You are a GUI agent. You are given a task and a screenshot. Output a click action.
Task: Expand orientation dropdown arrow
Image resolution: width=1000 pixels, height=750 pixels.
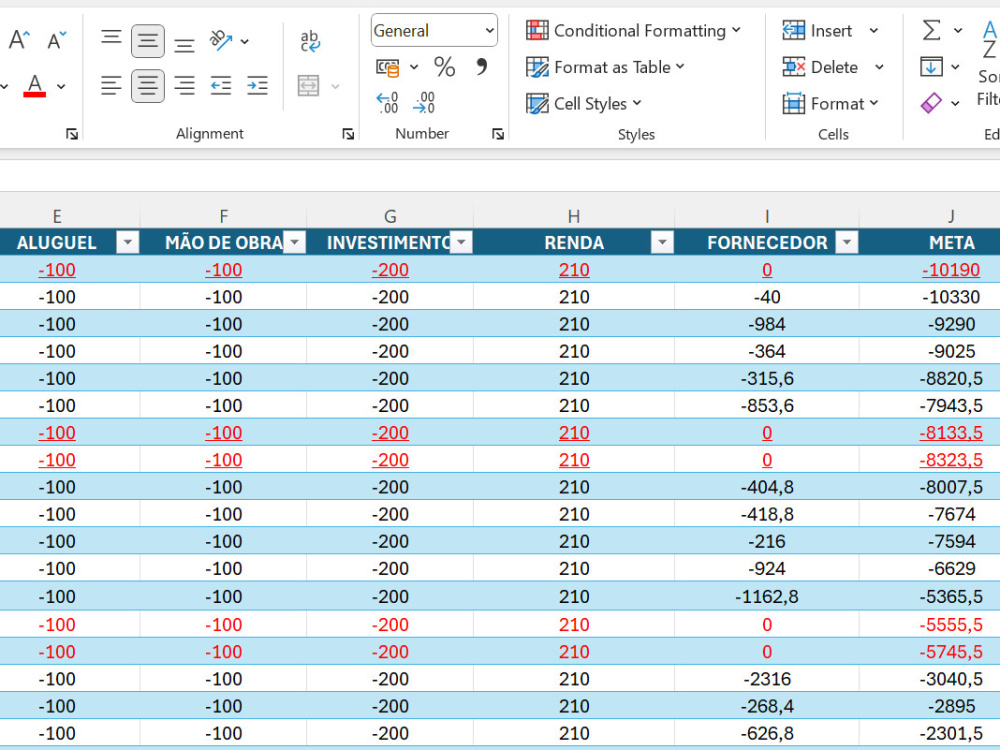[x=245, y=41]
